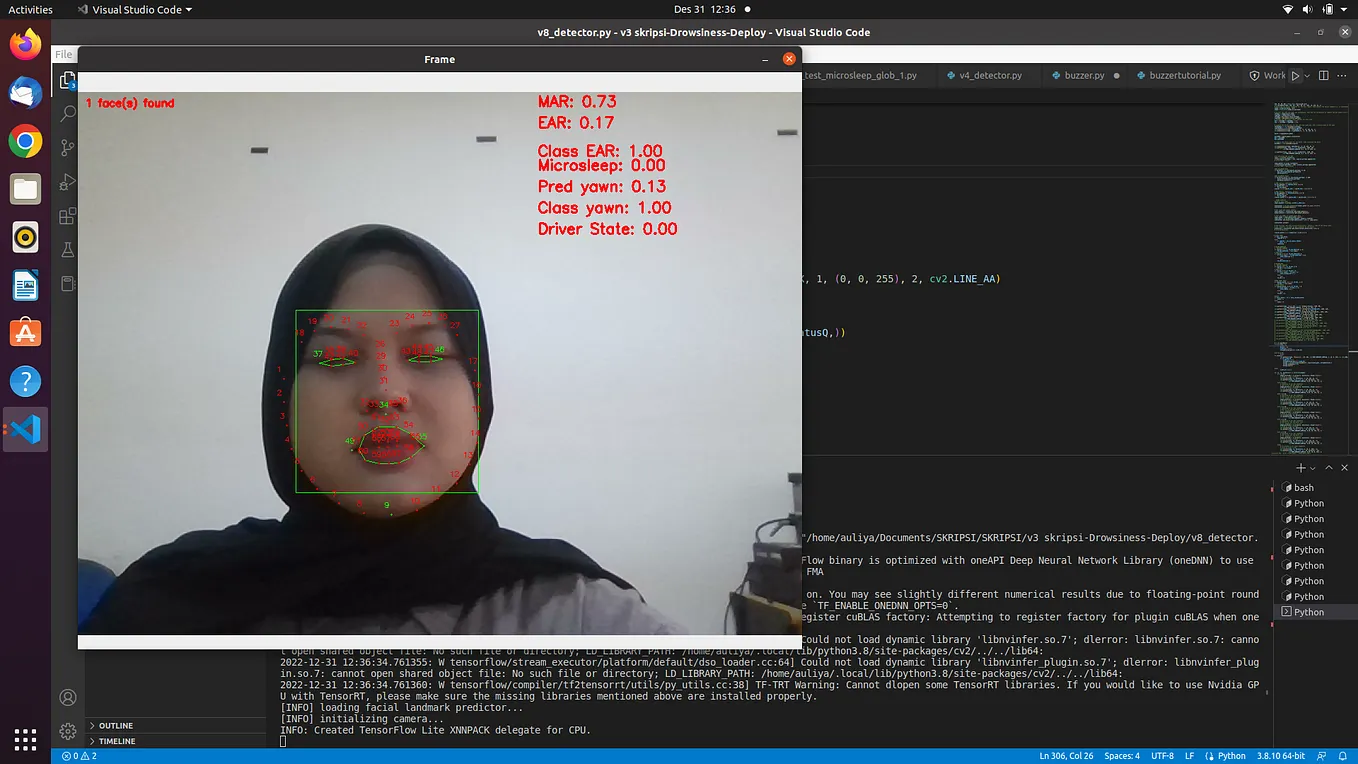Open the run button dropdown chevron
Image resolution: width=1358 pixels, height=764 pixels.
[x=1308, y=75]
